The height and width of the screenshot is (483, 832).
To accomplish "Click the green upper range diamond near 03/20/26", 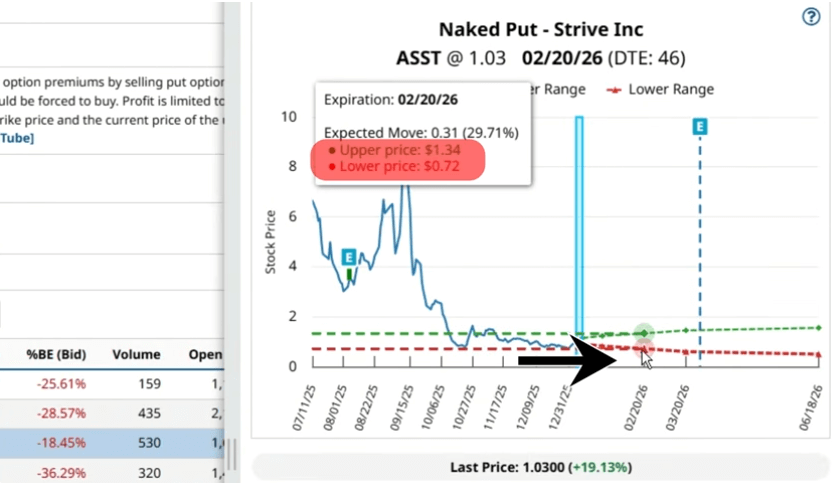I will (685, 330).
